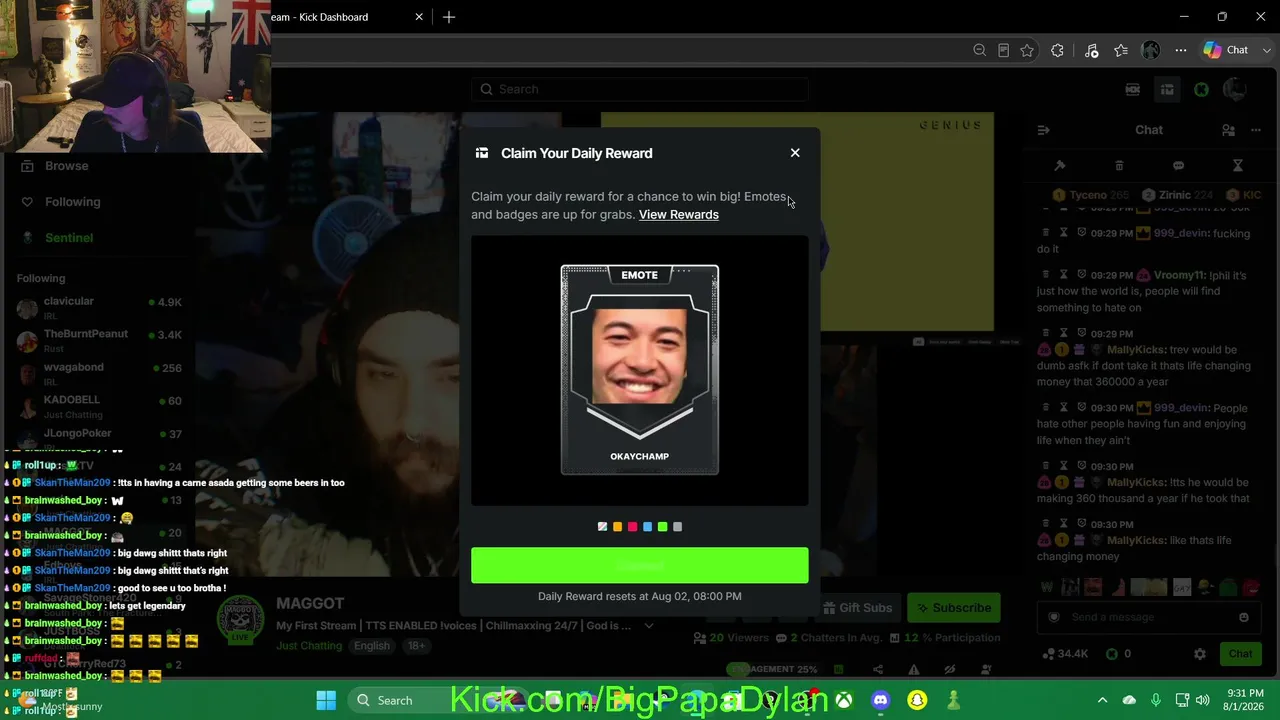Open chat settings gear icon

pos(1200,654)
